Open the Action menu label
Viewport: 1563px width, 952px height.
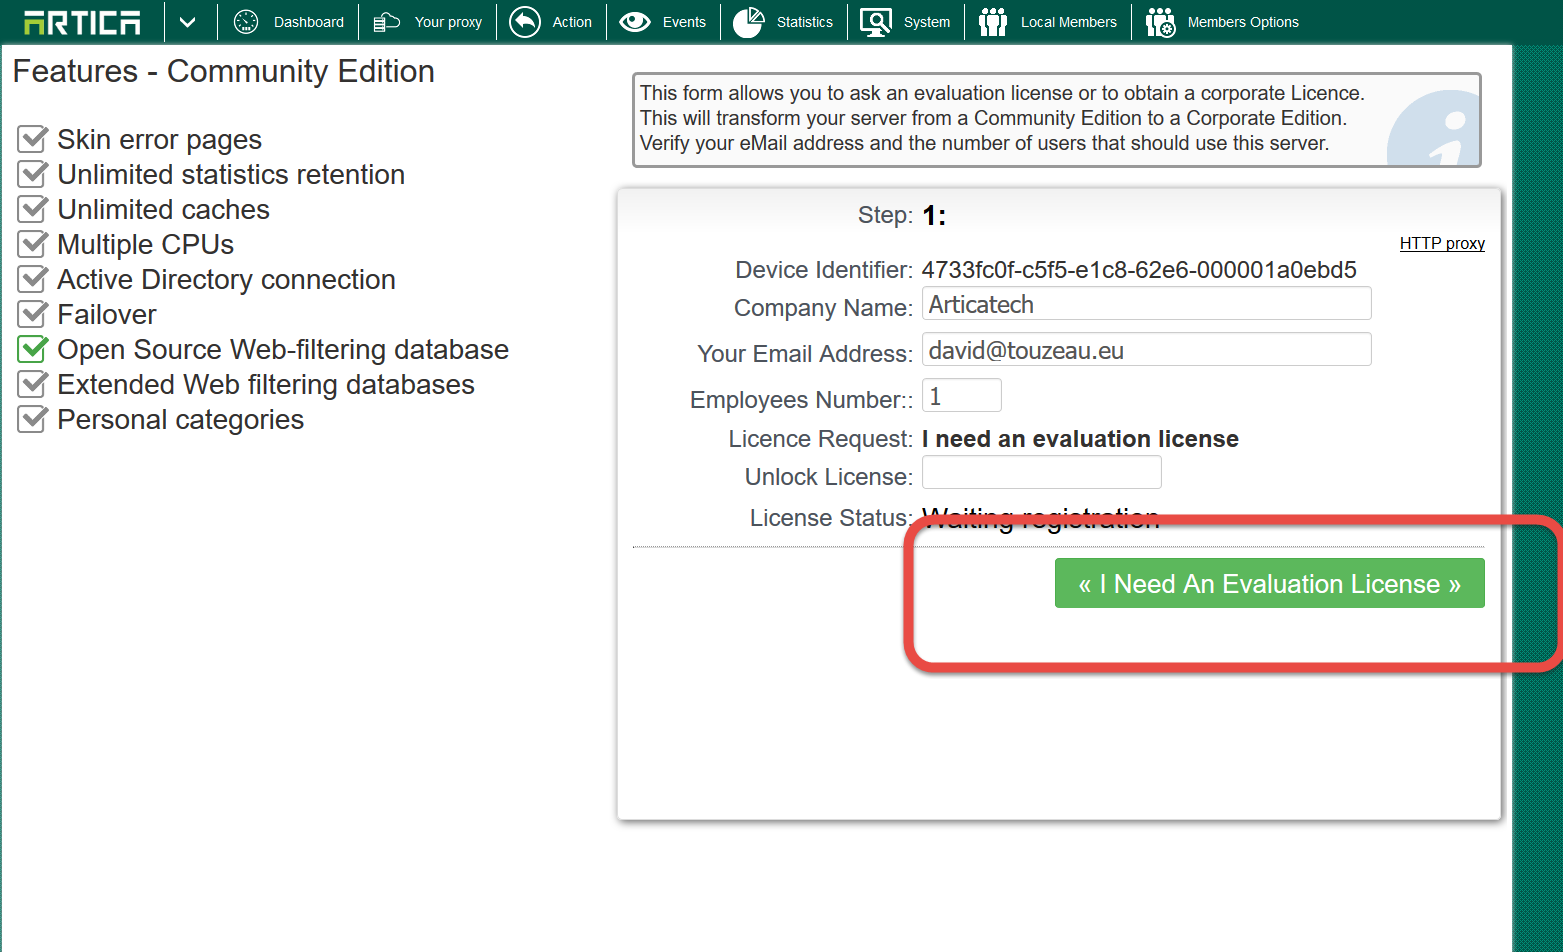(572, 22)
